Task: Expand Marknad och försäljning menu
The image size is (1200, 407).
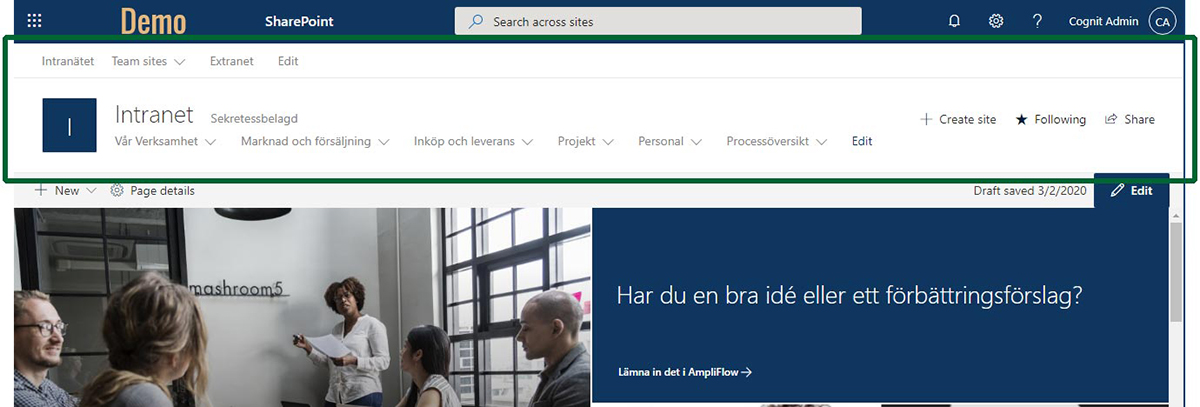Action: click(315, 142)
